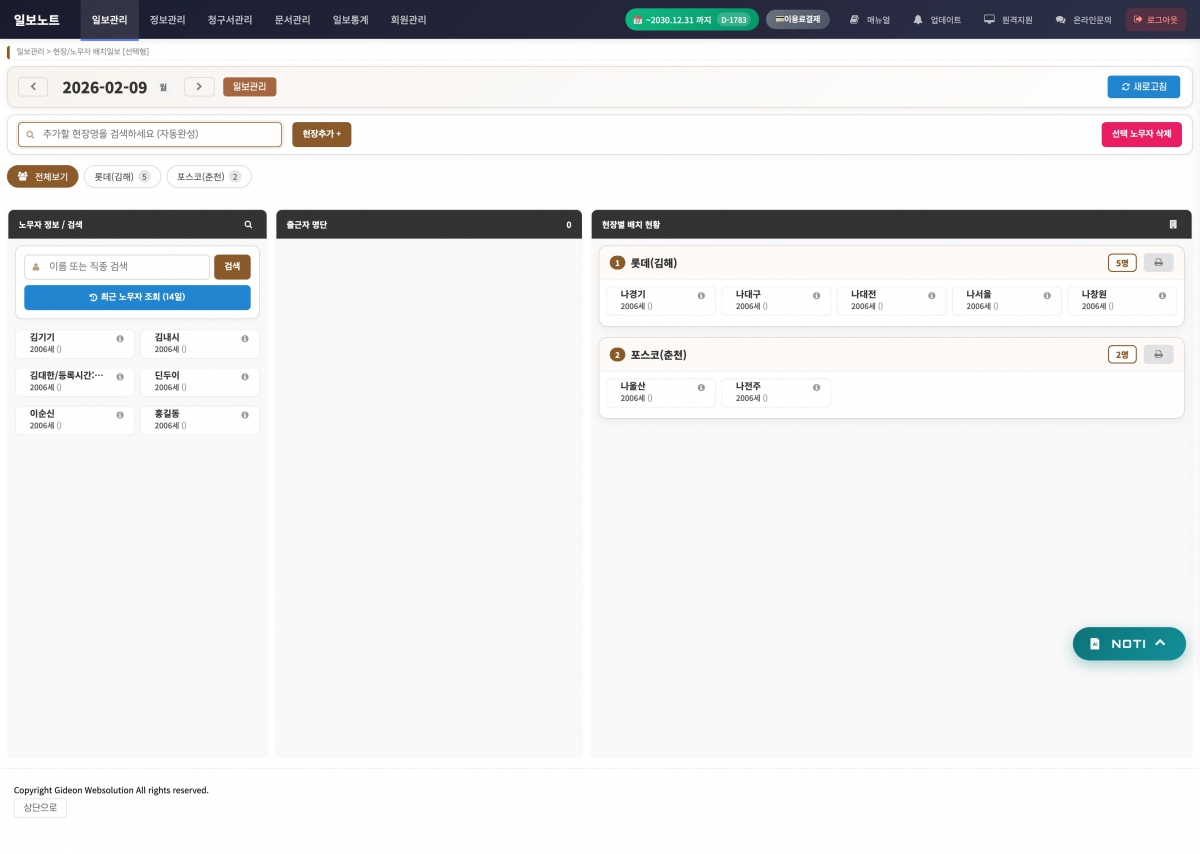This screenshot has height=854, width=1200.
Task: Click info icon on 홍길동 worker card
Action: 245,415
